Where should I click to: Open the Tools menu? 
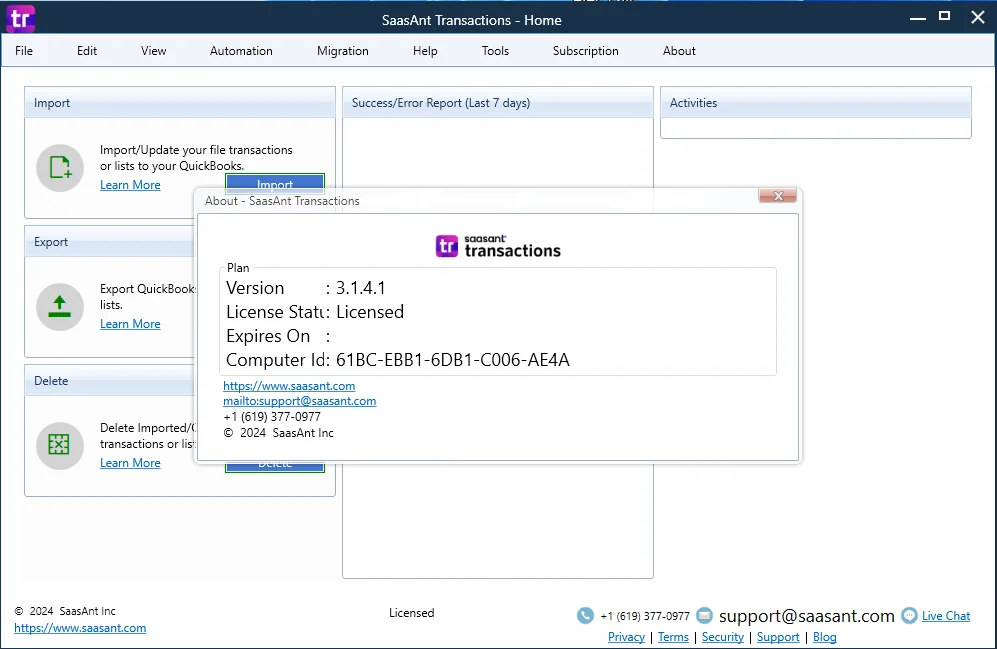pyautogui.click(x=495, y=51)
